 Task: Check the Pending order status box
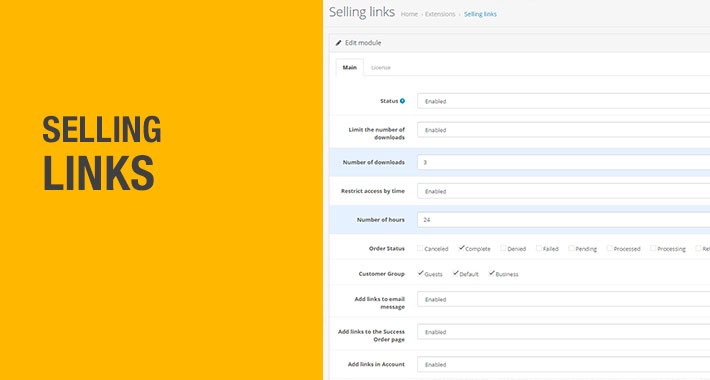[x=571, y=248]
